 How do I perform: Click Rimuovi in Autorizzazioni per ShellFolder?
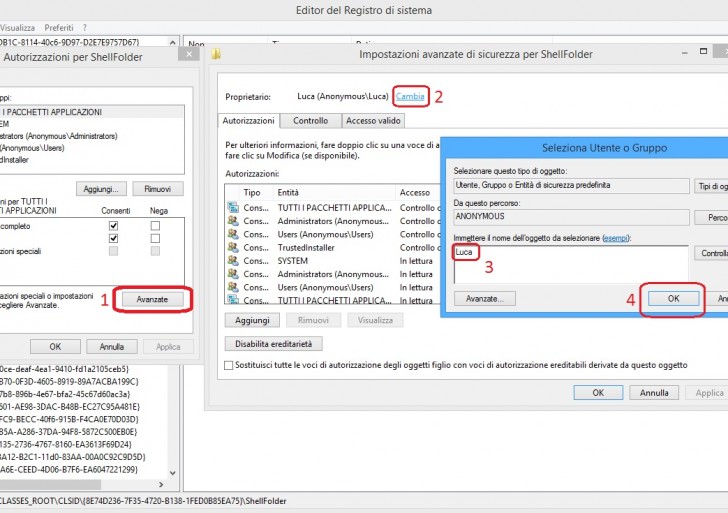pyautogui.click(x=158, y=189)
